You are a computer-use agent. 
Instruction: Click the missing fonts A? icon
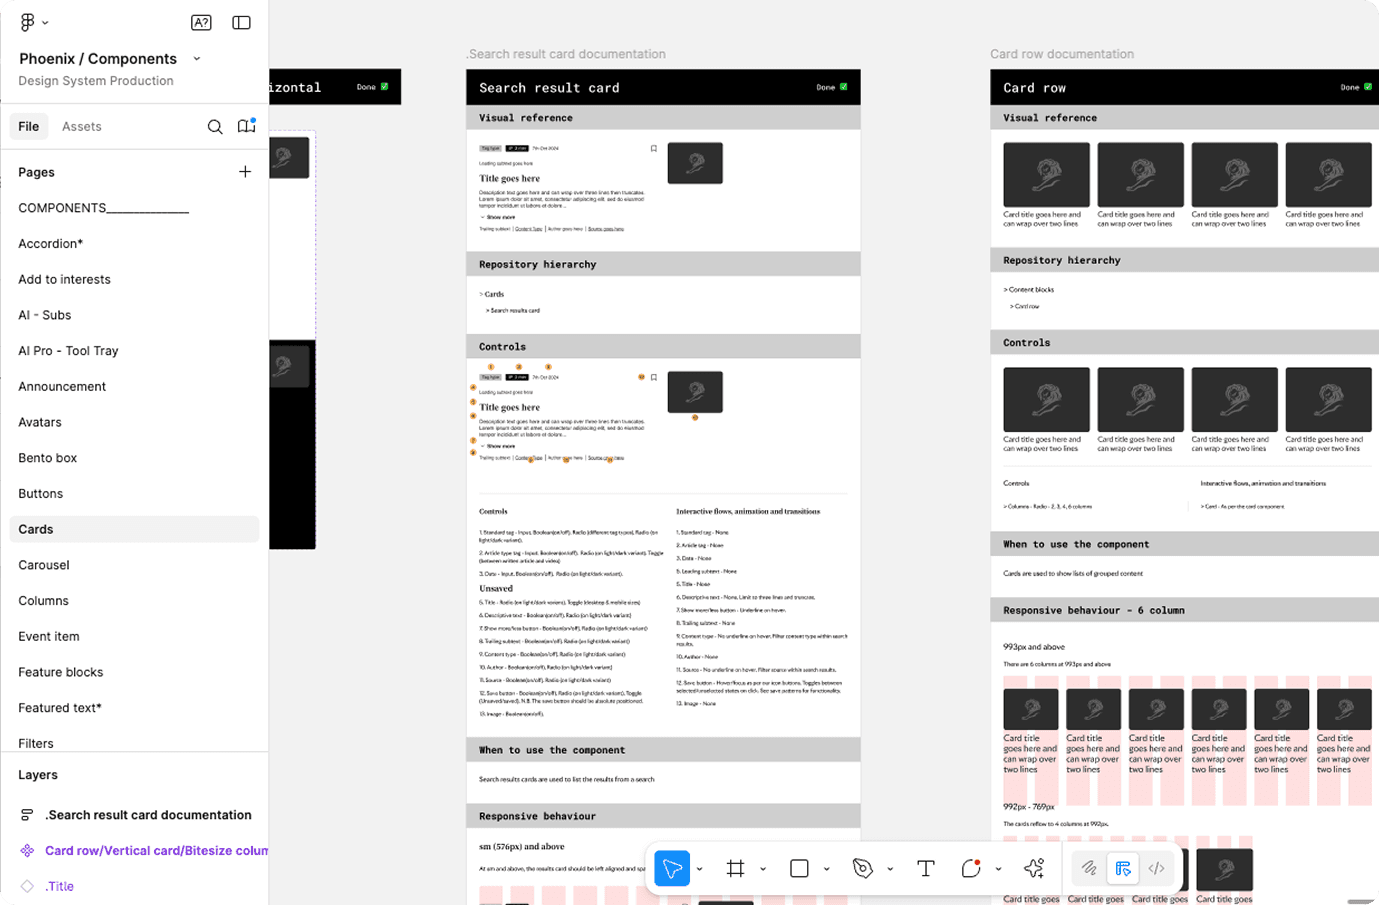click(x=201, y=22)
